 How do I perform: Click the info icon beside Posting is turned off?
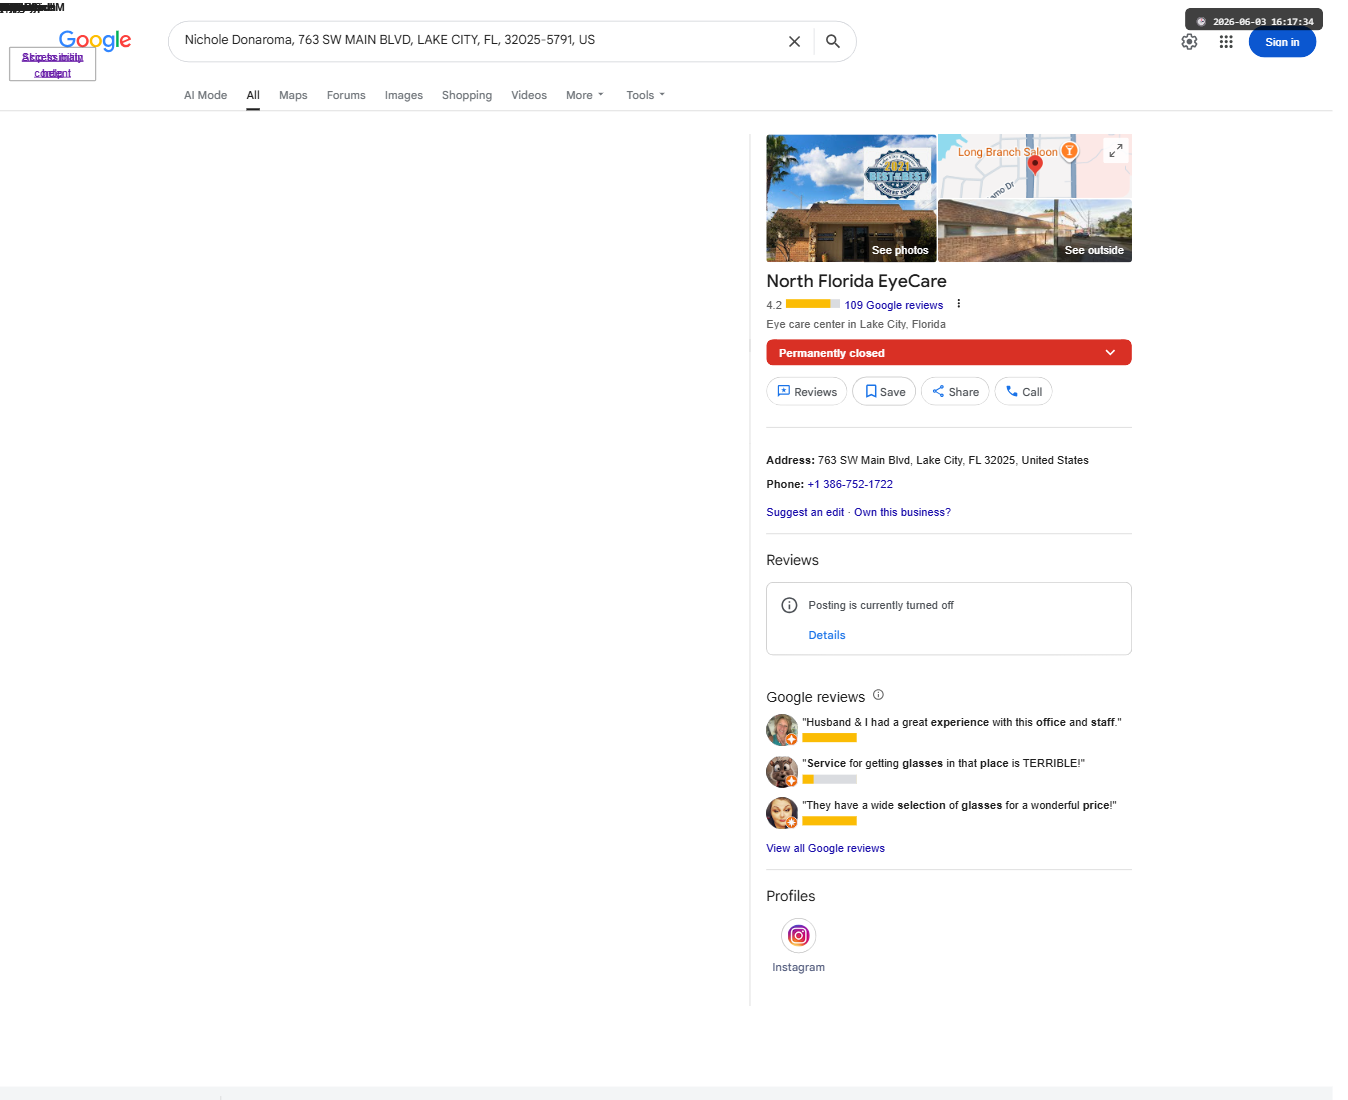click(x=789, y=605)
